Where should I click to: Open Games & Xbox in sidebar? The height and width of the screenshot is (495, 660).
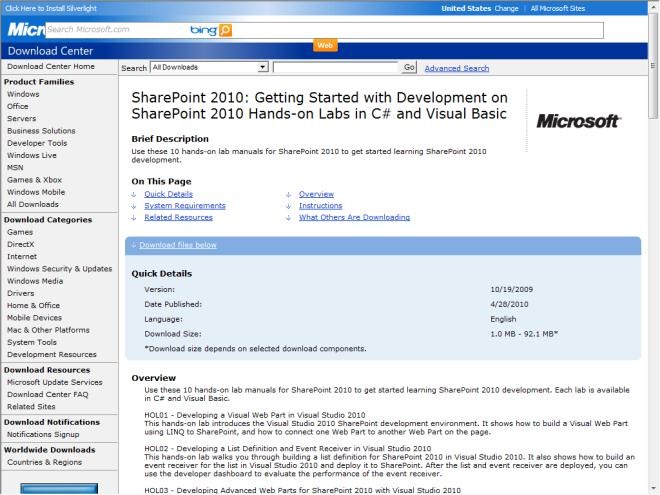35,180
